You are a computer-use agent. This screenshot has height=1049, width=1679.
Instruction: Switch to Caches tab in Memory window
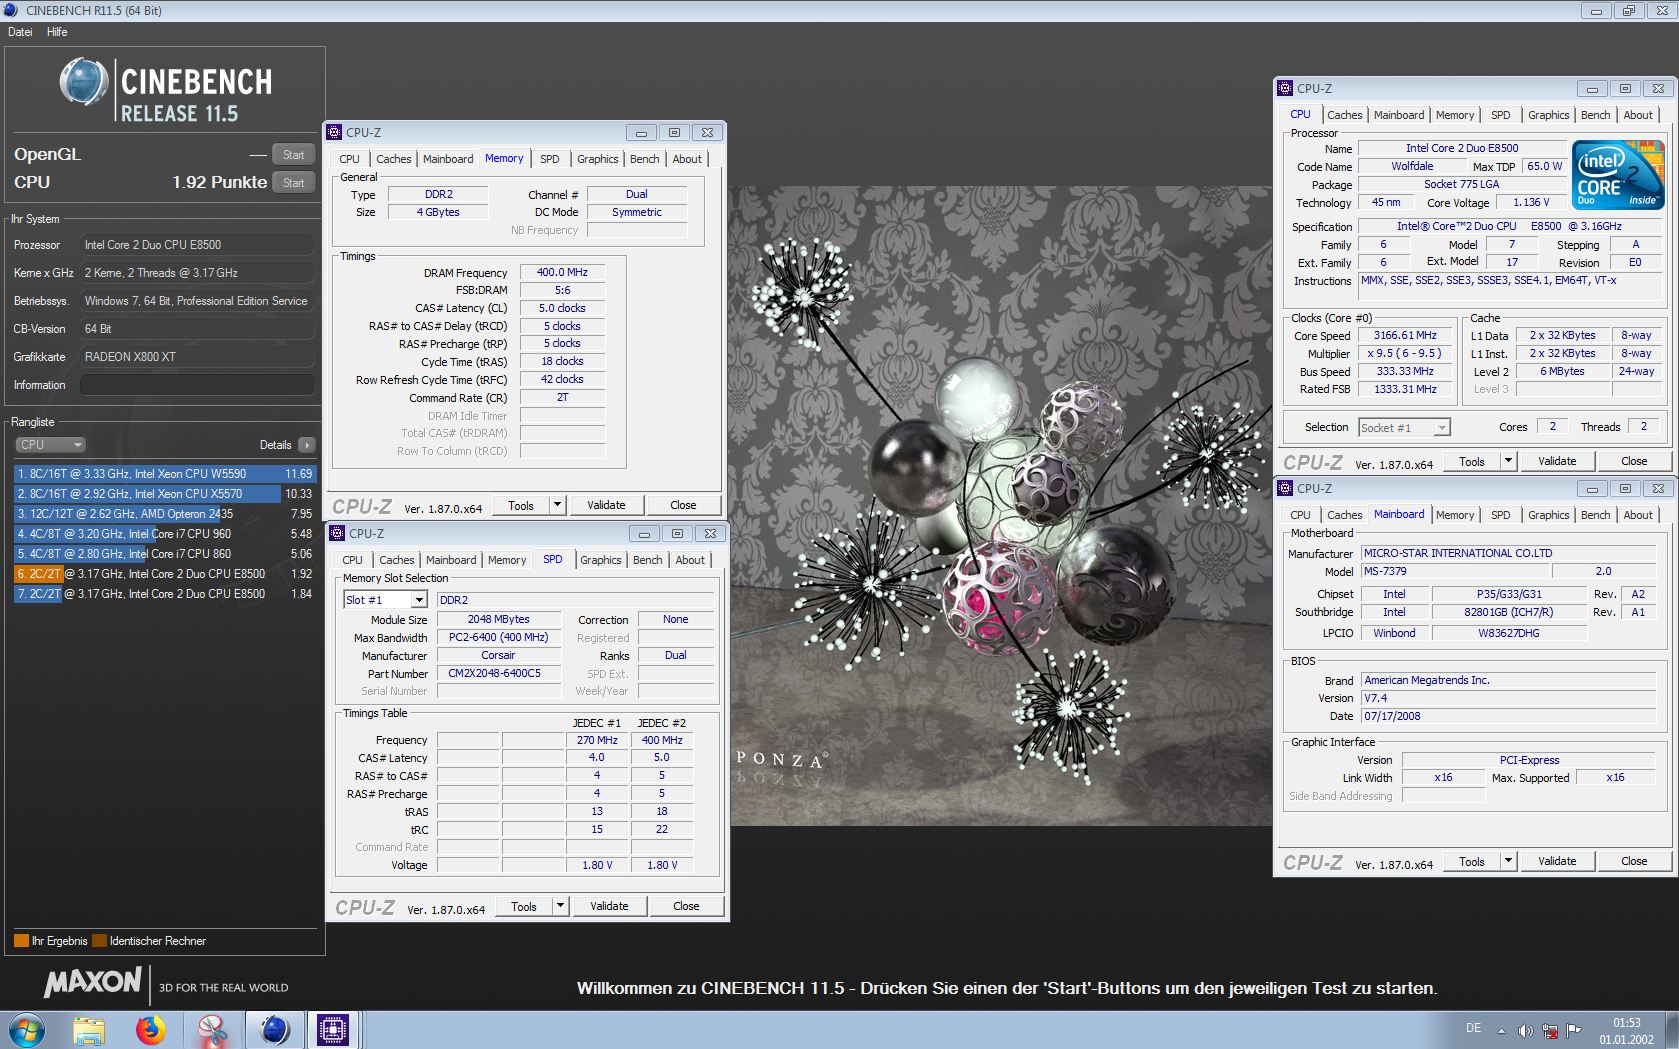394,159
